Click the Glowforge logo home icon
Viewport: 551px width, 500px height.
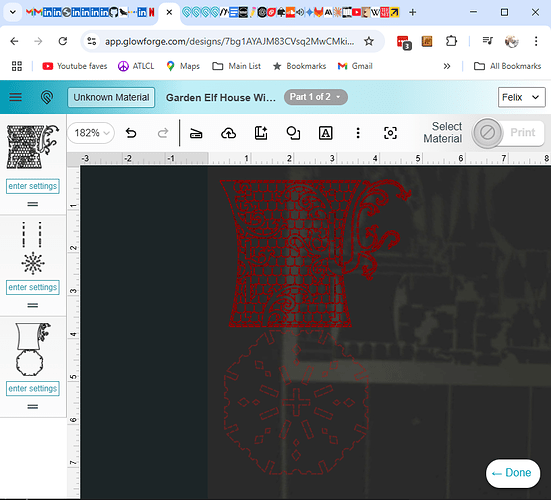coord(47,97)
